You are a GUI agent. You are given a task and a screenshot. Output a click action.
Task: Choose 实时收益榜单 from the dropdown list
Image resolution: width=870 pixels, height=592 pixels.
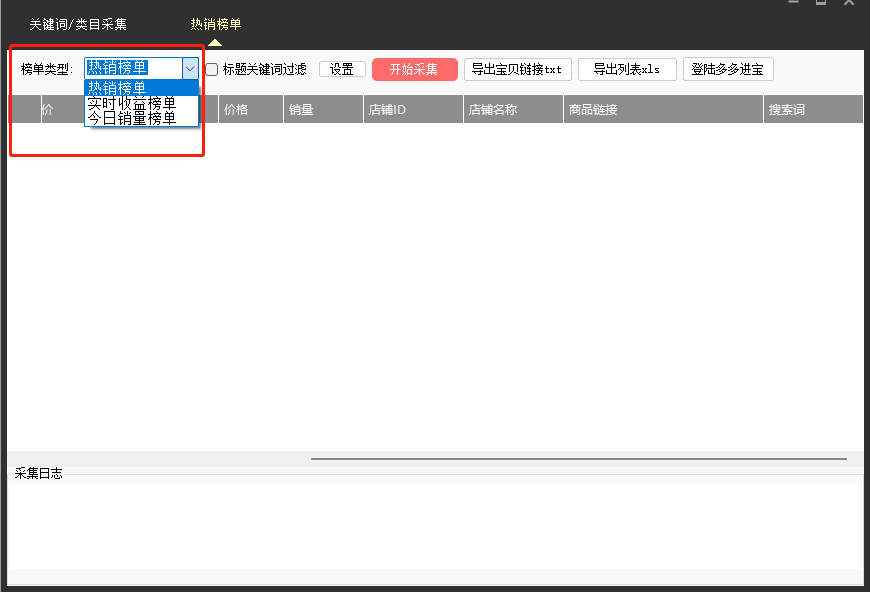pos(141,103)
